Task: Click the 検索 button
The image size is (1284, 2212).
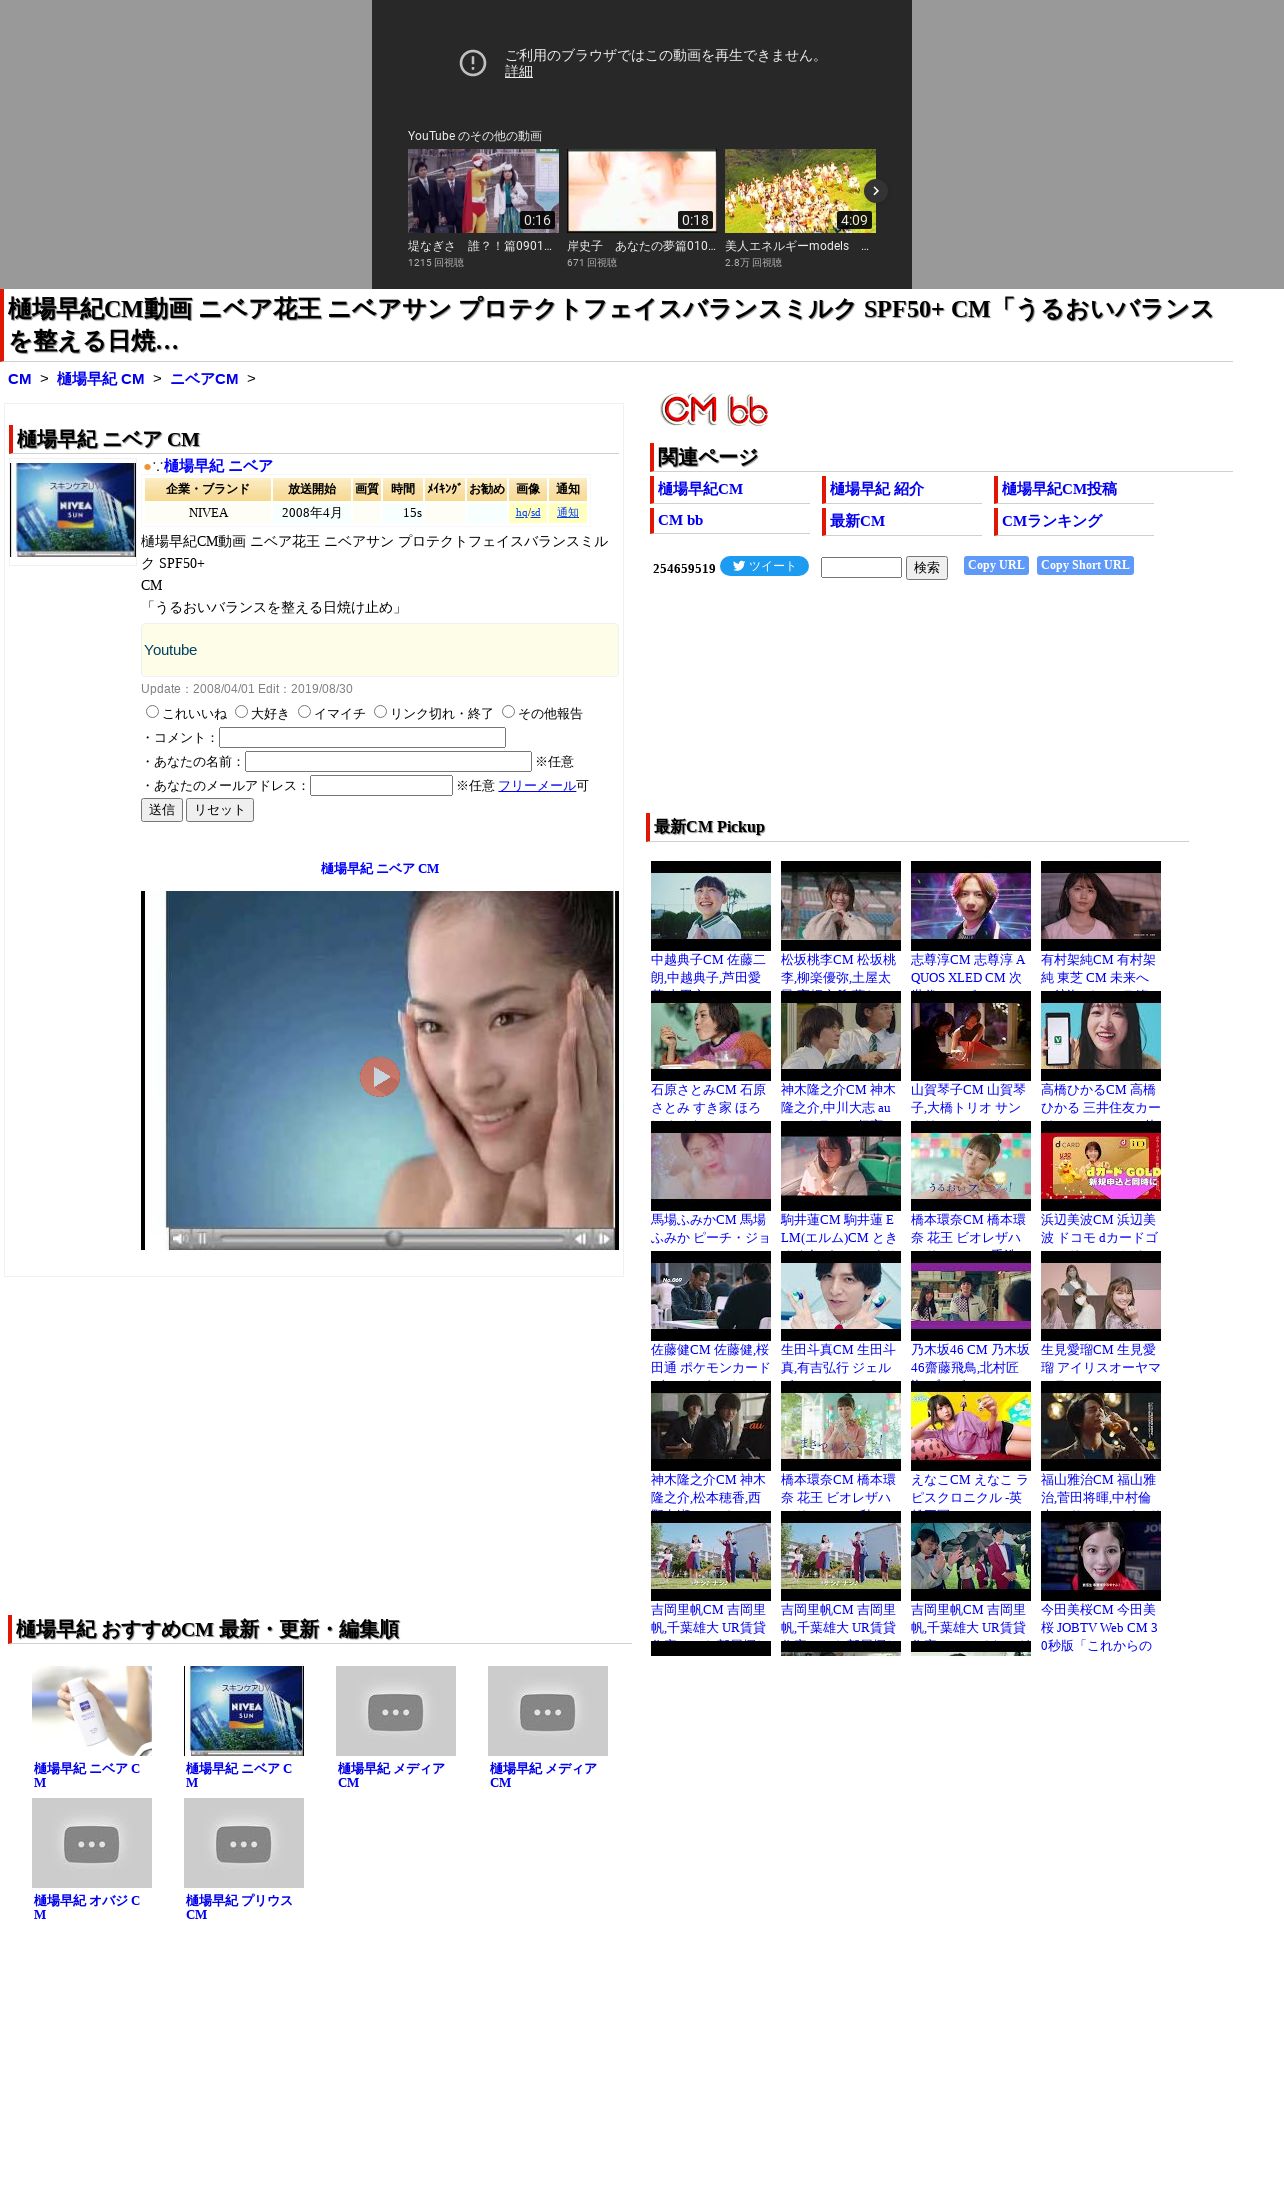Action: pyautogui.click(x=927, y=567)
